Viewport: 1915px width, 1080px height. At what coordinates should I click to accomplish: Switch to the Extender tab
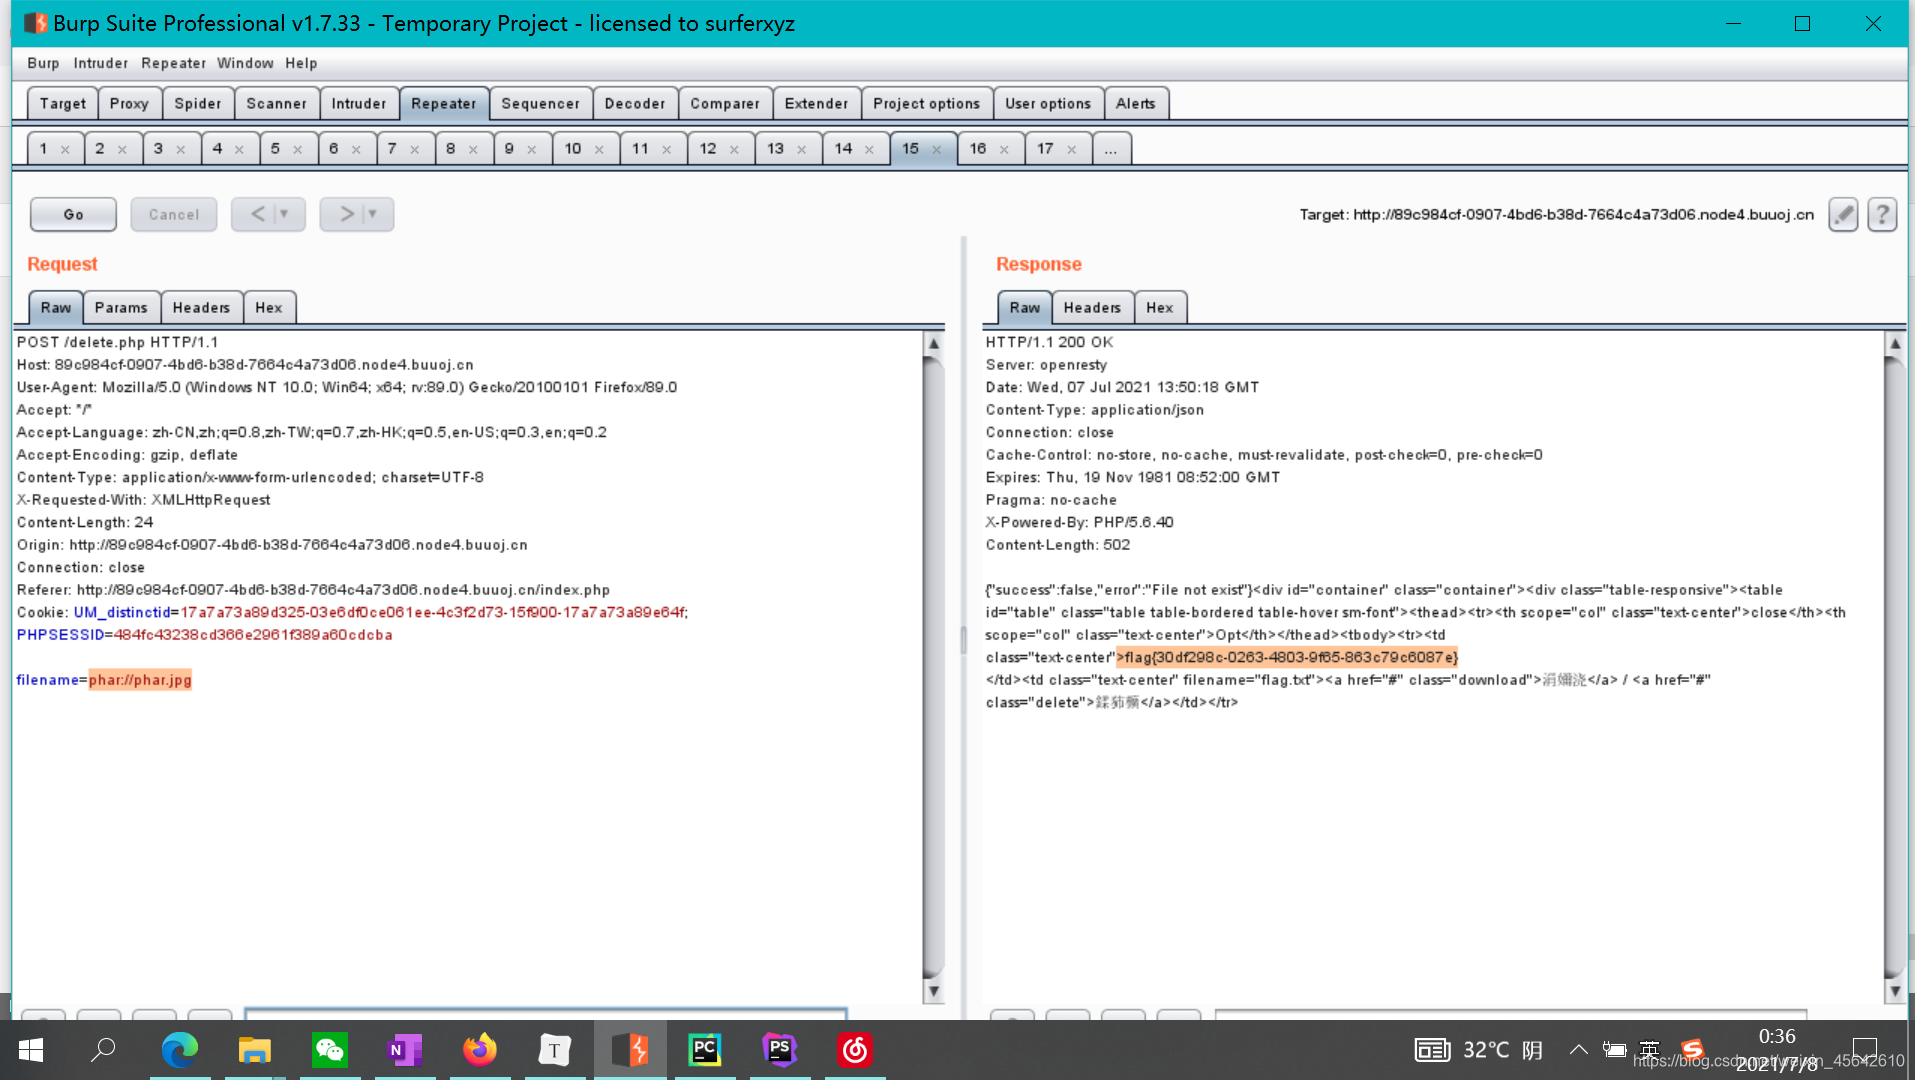pyautogui.click(x=816, y=103)
